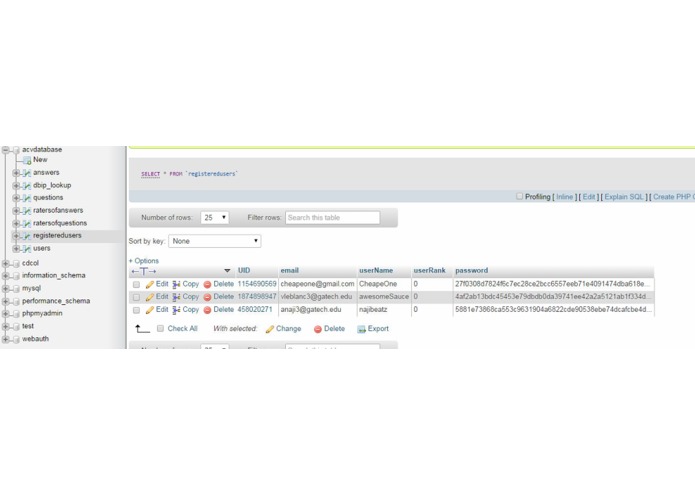Click the pencil icon beside Change

tap(269, 329)
